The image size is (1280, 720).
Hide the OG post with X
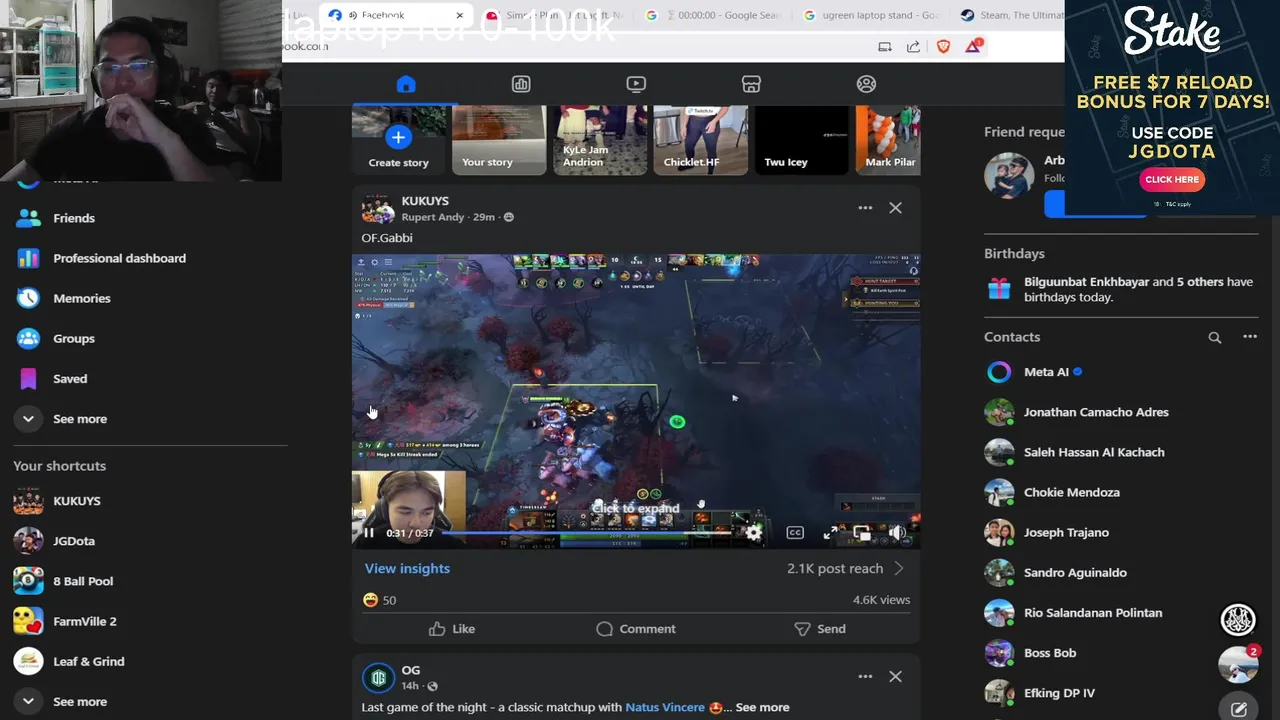[895, 677]
